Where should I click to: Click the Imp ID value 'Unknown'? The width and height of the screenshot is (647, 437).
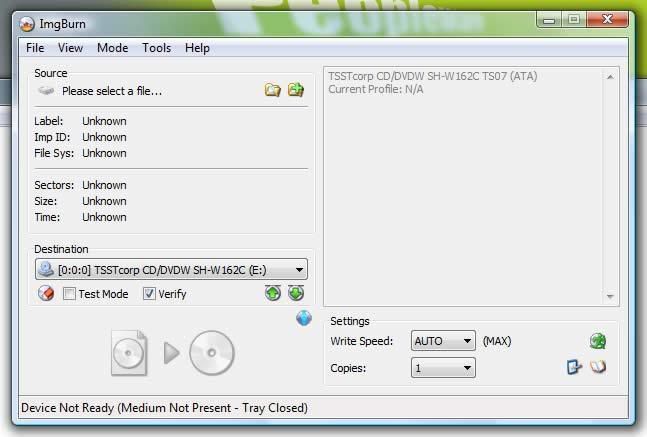104,137
